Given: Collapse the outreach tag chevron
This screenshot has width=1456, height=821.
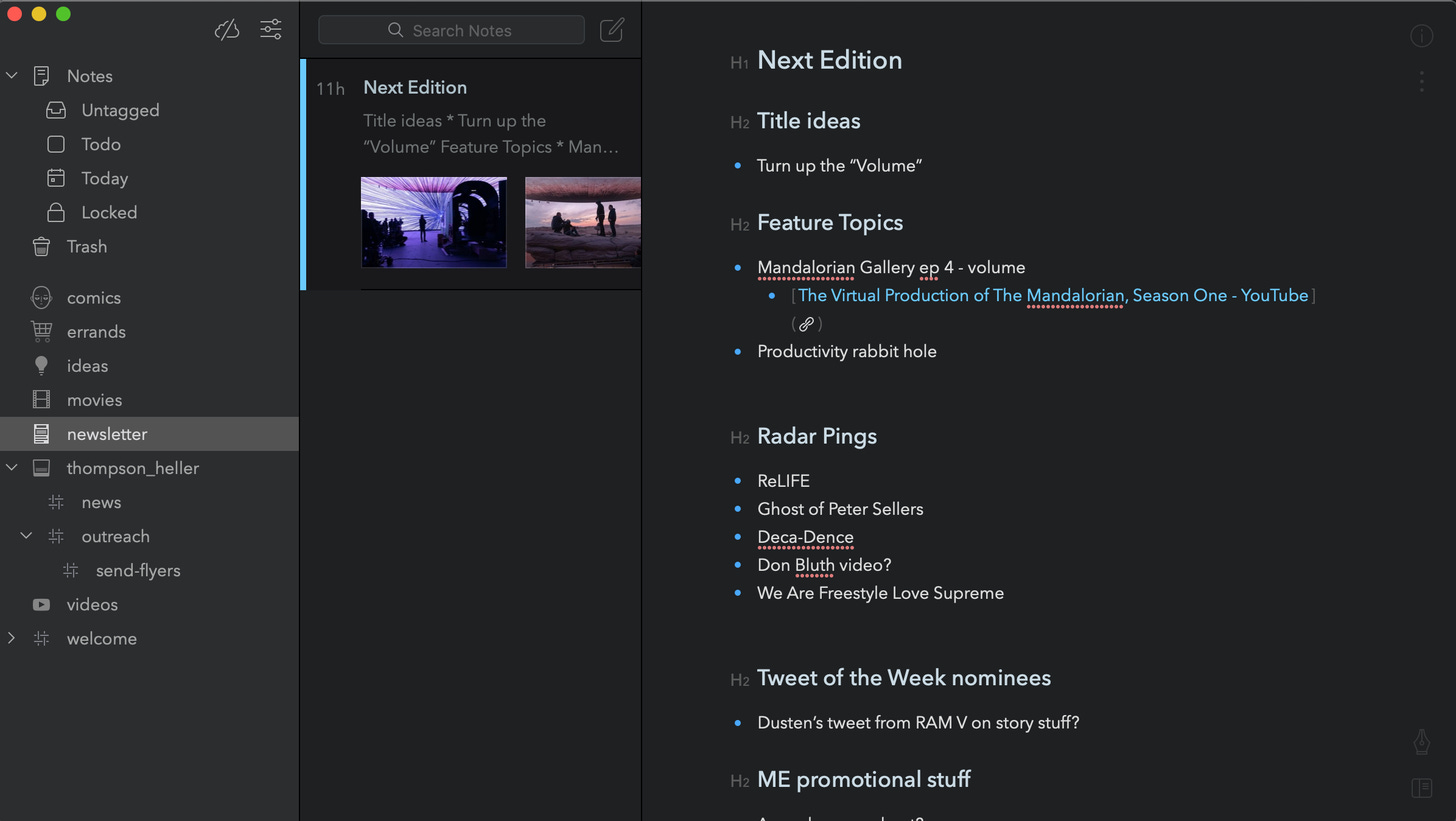Looking at the screenshot, I should (x=27, y=536).
